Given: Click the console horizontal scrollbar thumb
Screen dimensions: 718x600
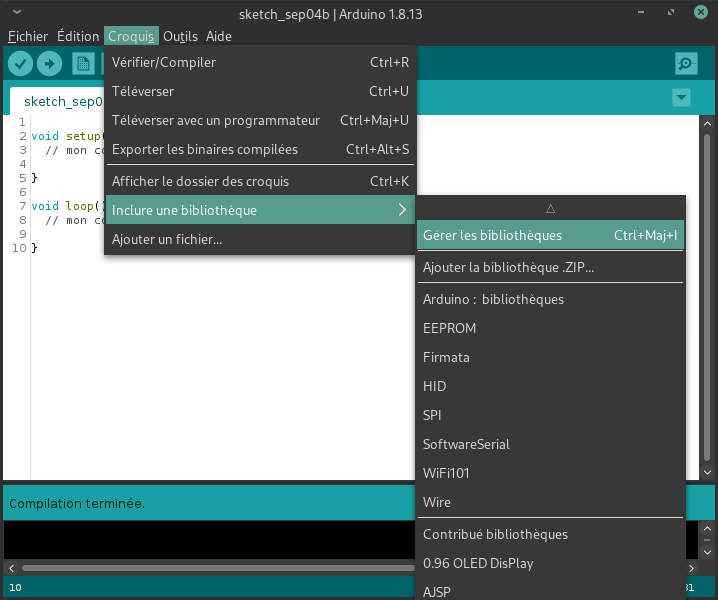Looking at the screenshot, I should (218, 568).
